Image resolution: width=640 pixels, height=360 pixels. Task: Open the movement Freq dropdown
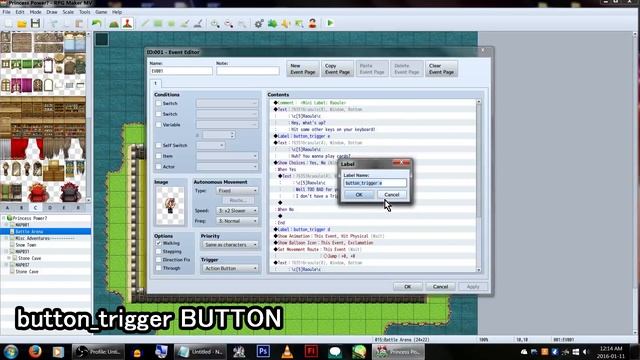(x=237, y=221)
